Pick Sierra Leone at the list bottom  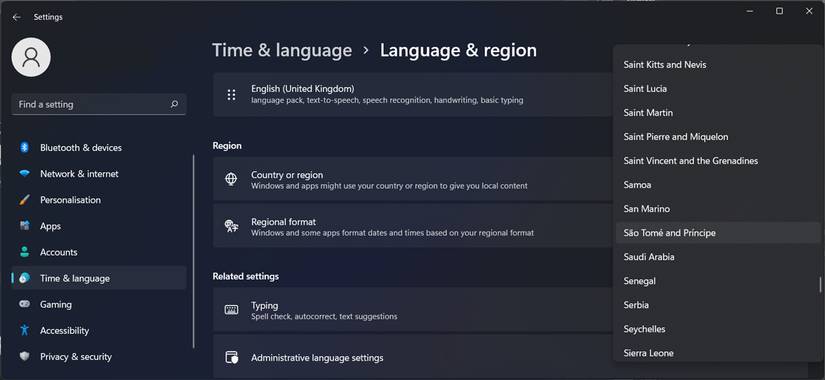(718, 353)
